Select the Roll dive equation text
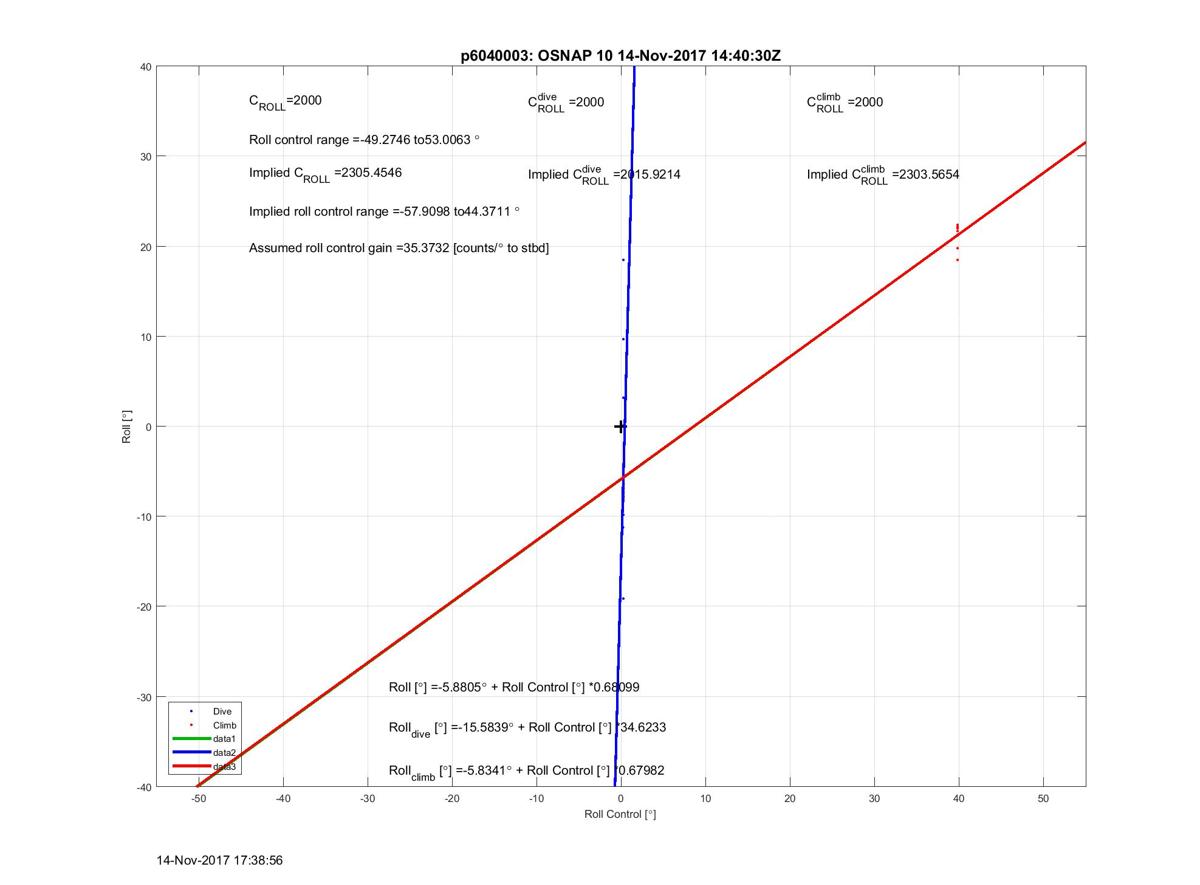Viewport: 1200px width, 885px height. [527, 729]
